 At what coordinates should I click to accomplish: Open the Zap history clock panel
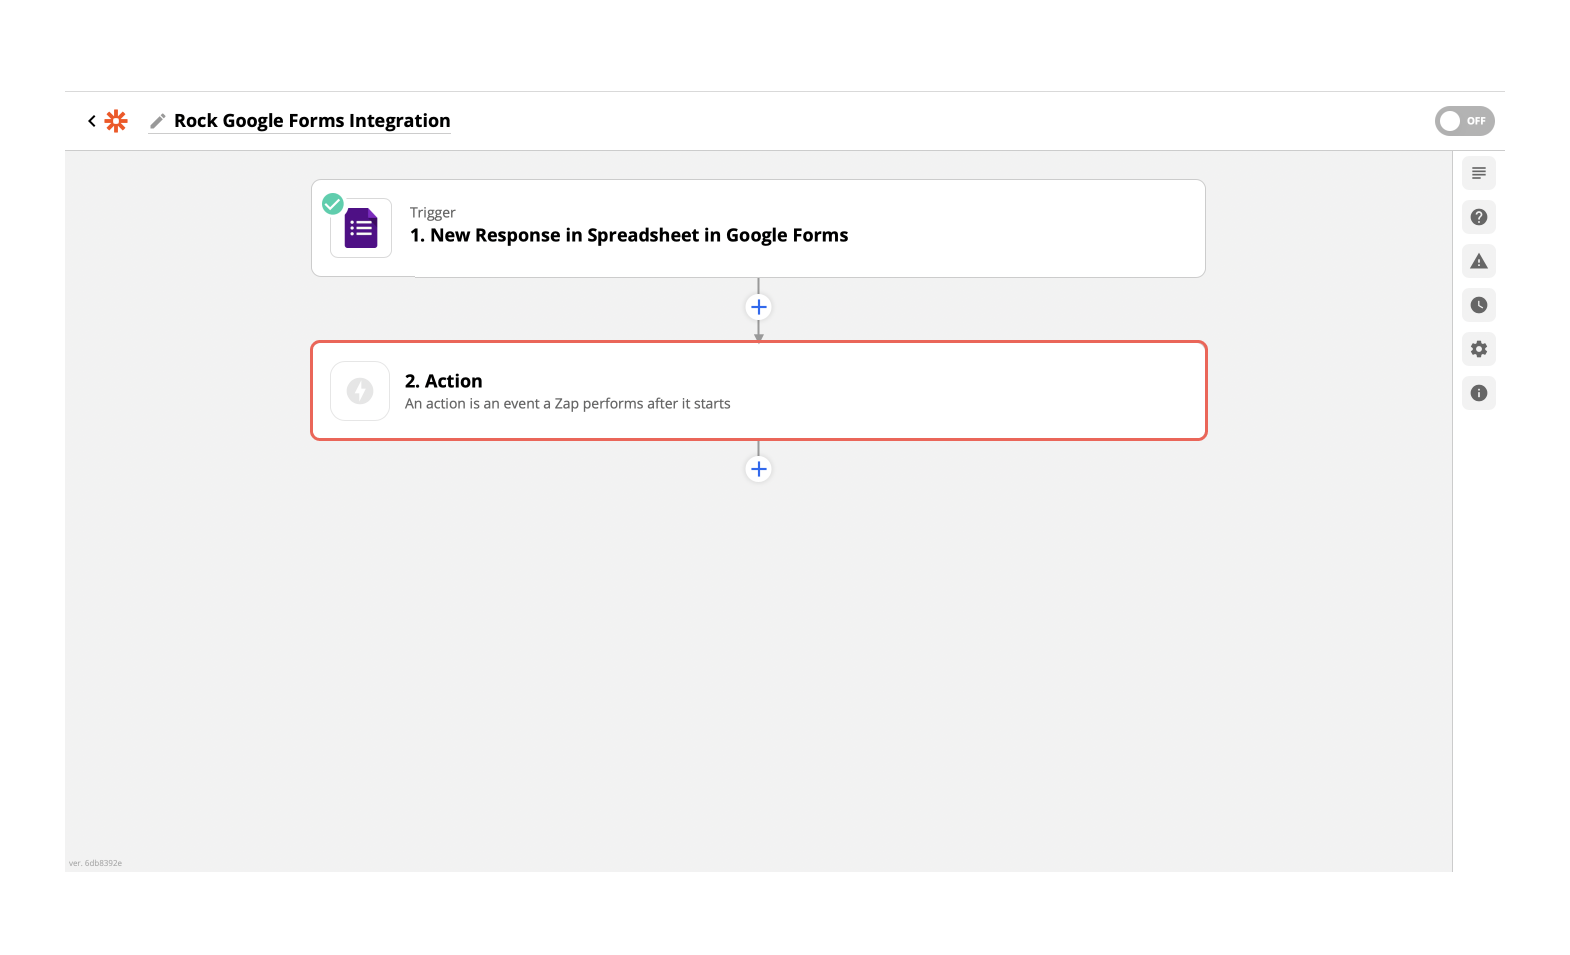(x=1479, y=305)
